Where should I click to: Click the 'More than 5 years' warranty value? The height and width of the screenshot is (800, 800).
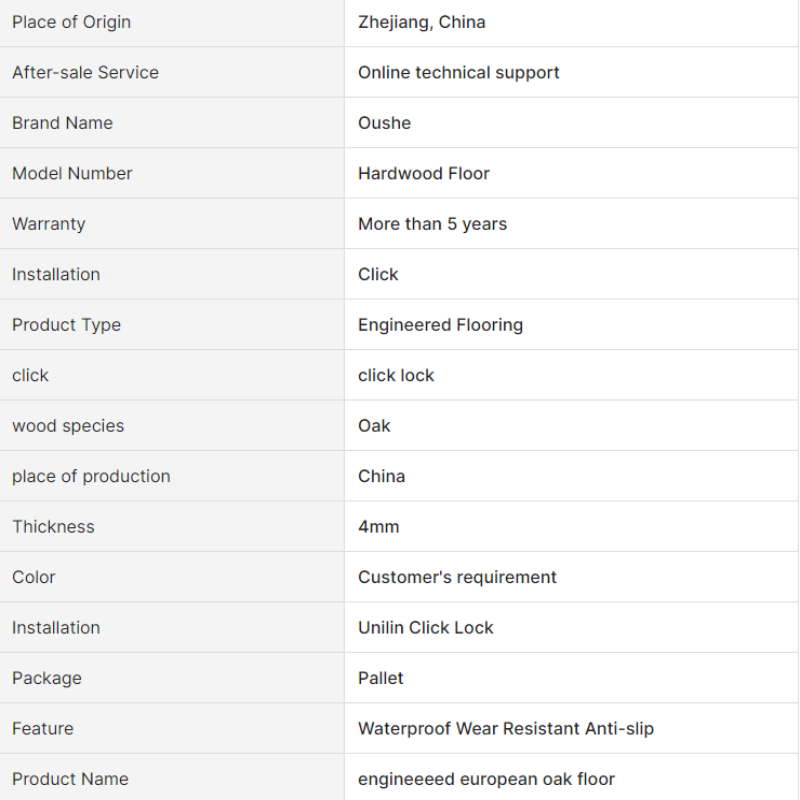[x=432, y=224]
